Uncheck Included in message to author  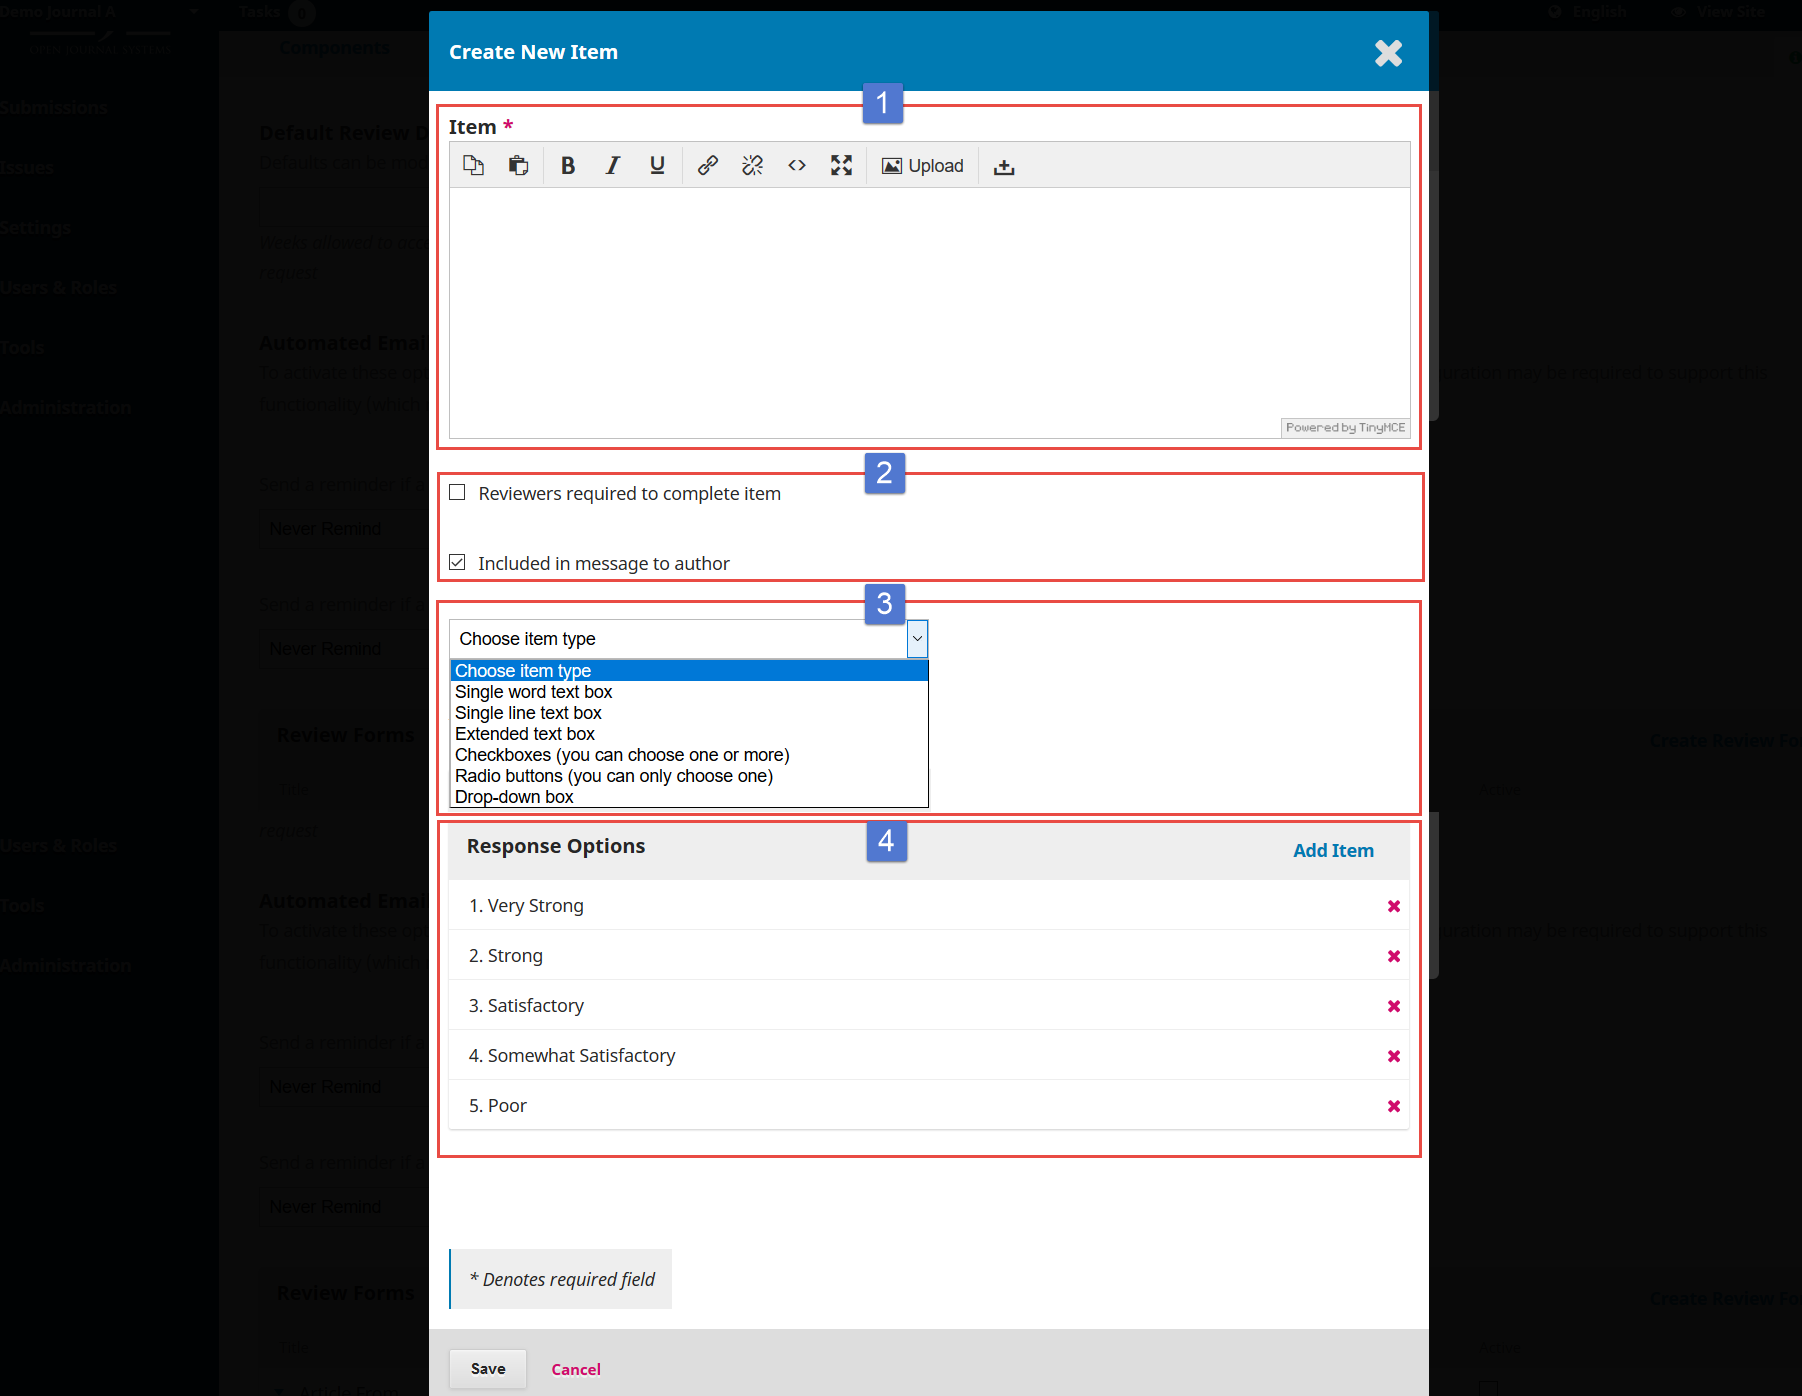[457, 562]
